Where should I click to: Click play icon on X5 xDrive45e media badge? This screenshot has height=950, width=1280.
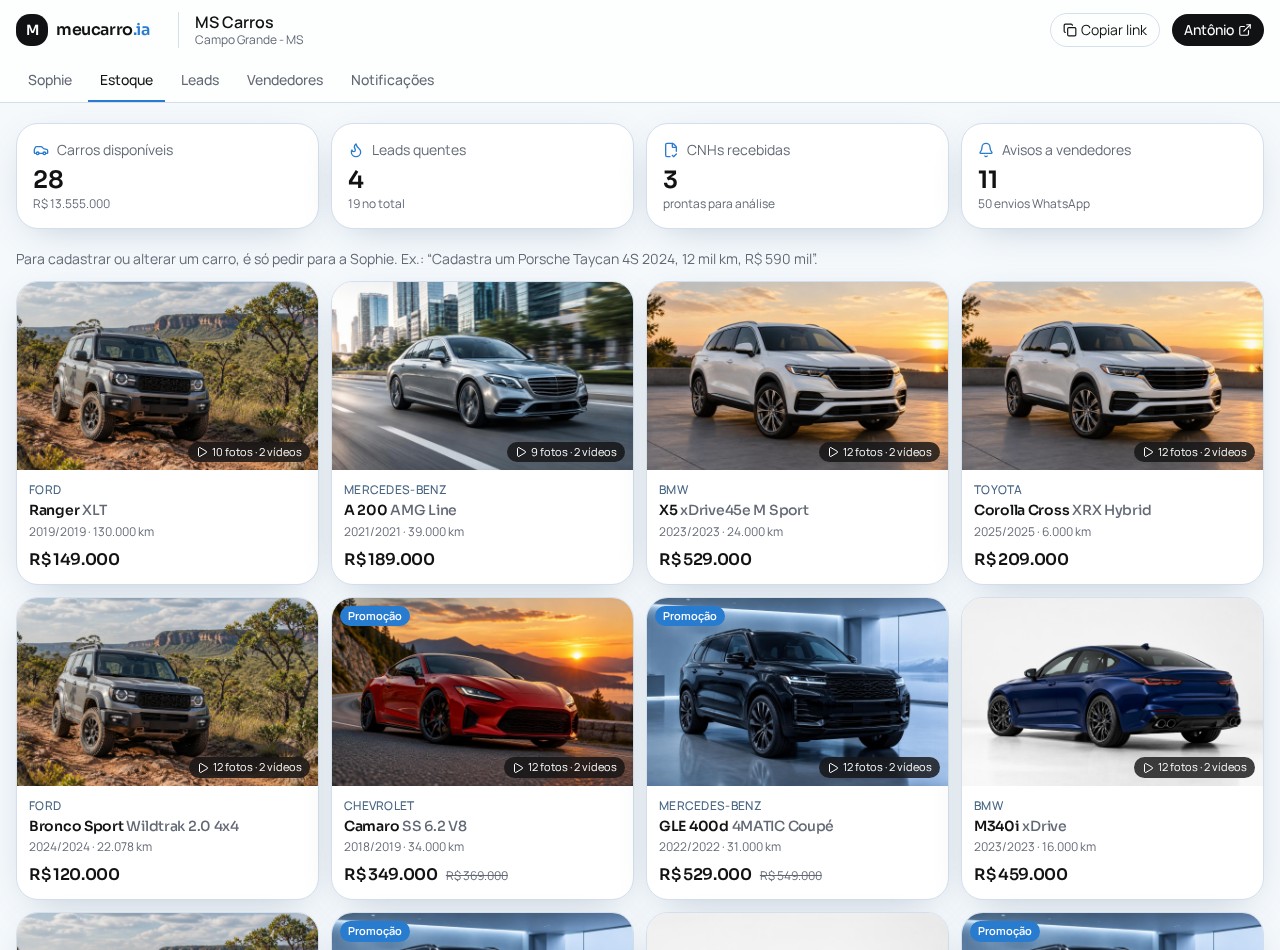[833, 452]
